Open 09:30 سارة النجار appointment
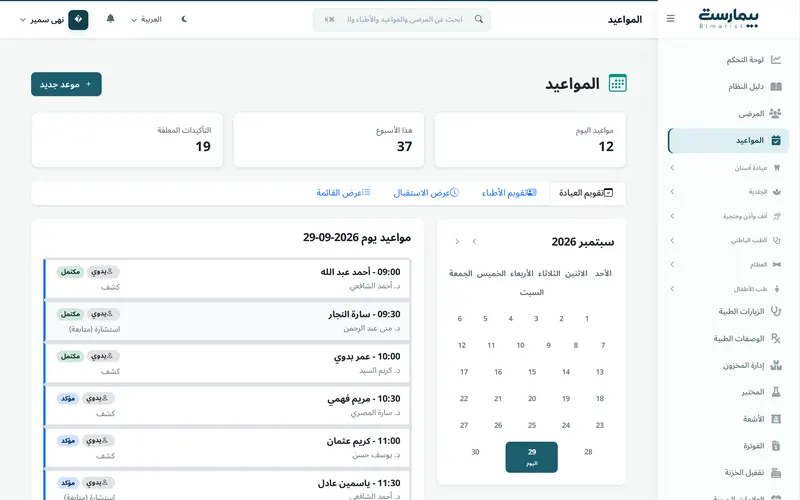800x500 pixels. coord(228,321)
